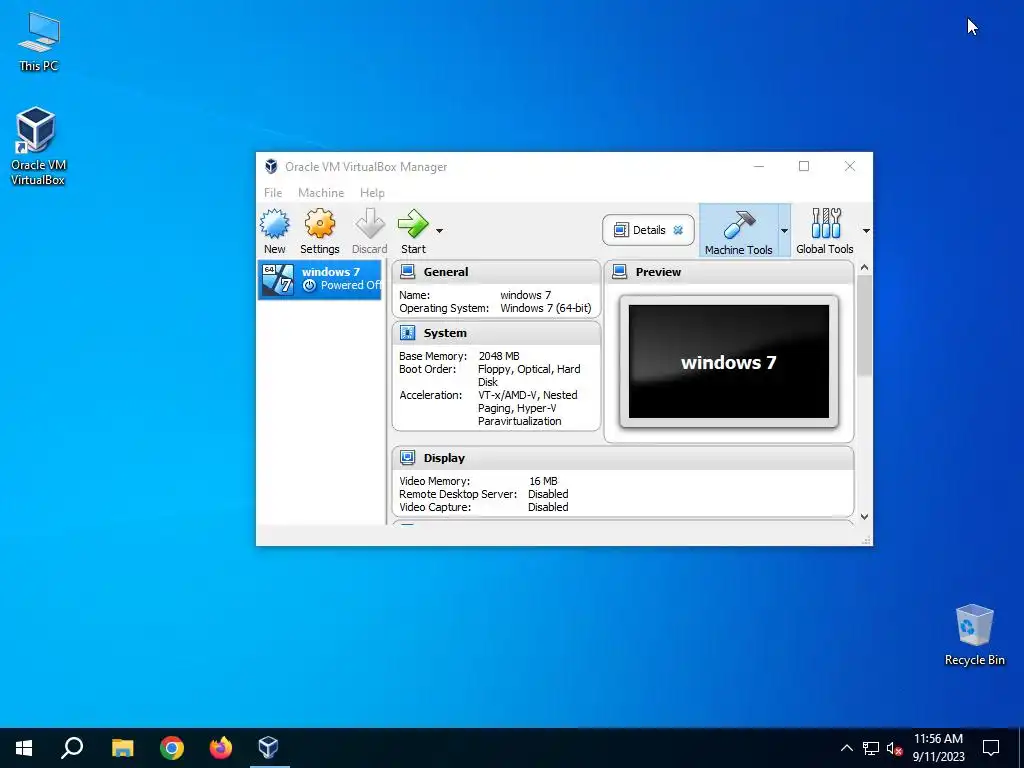Image resolution: width=1024 pixels, height=768 pixels.
Task: Expand the Start button dropdown arrow
Action: 440,231
